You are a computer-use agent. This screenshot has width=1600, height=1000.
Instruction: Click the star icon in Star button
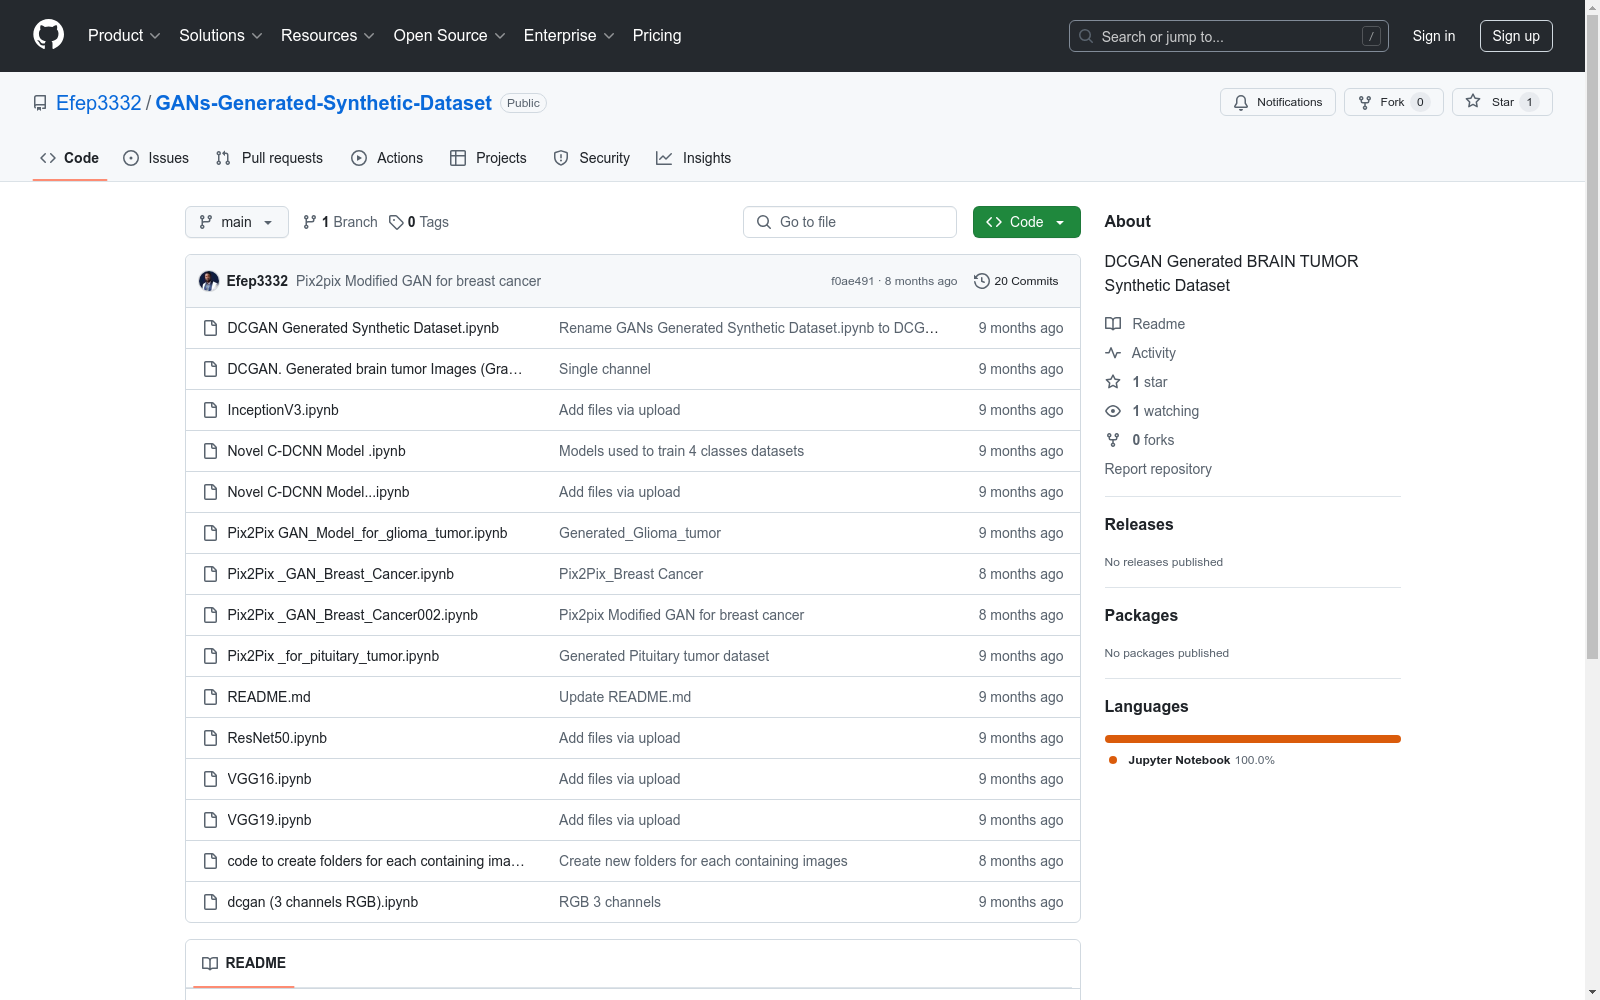point(1473,101)
